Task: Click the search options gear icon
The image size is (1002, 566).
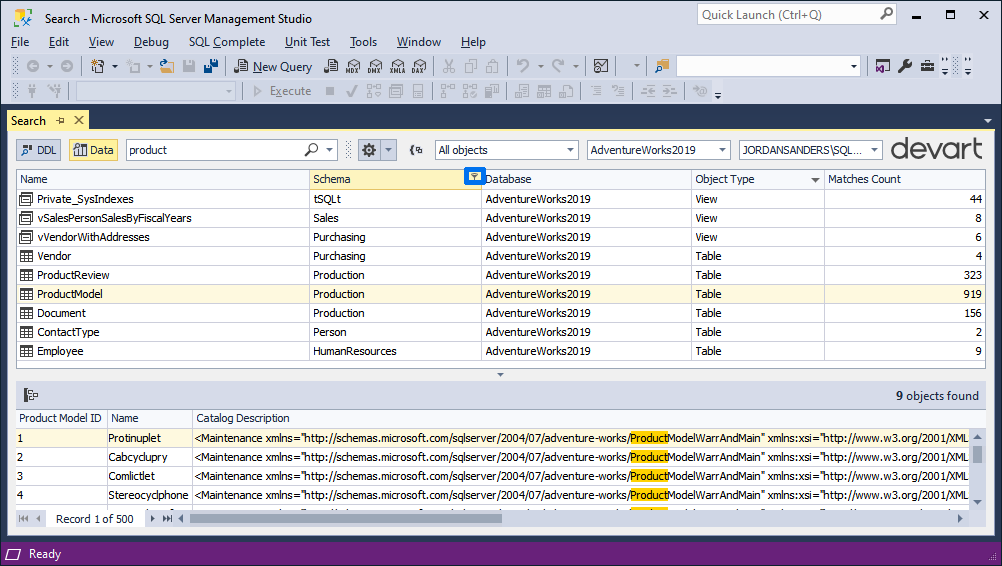Action: point(369,150)
